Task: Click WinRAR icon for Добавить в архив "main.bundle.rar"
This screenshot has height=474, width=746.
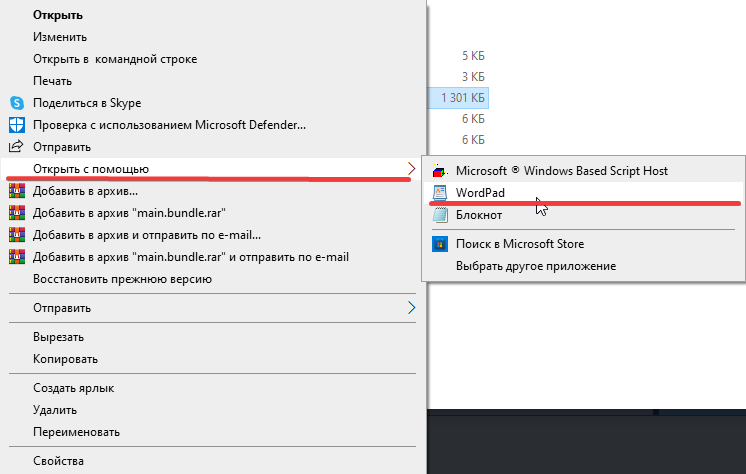Action: (x=17, y=213)
